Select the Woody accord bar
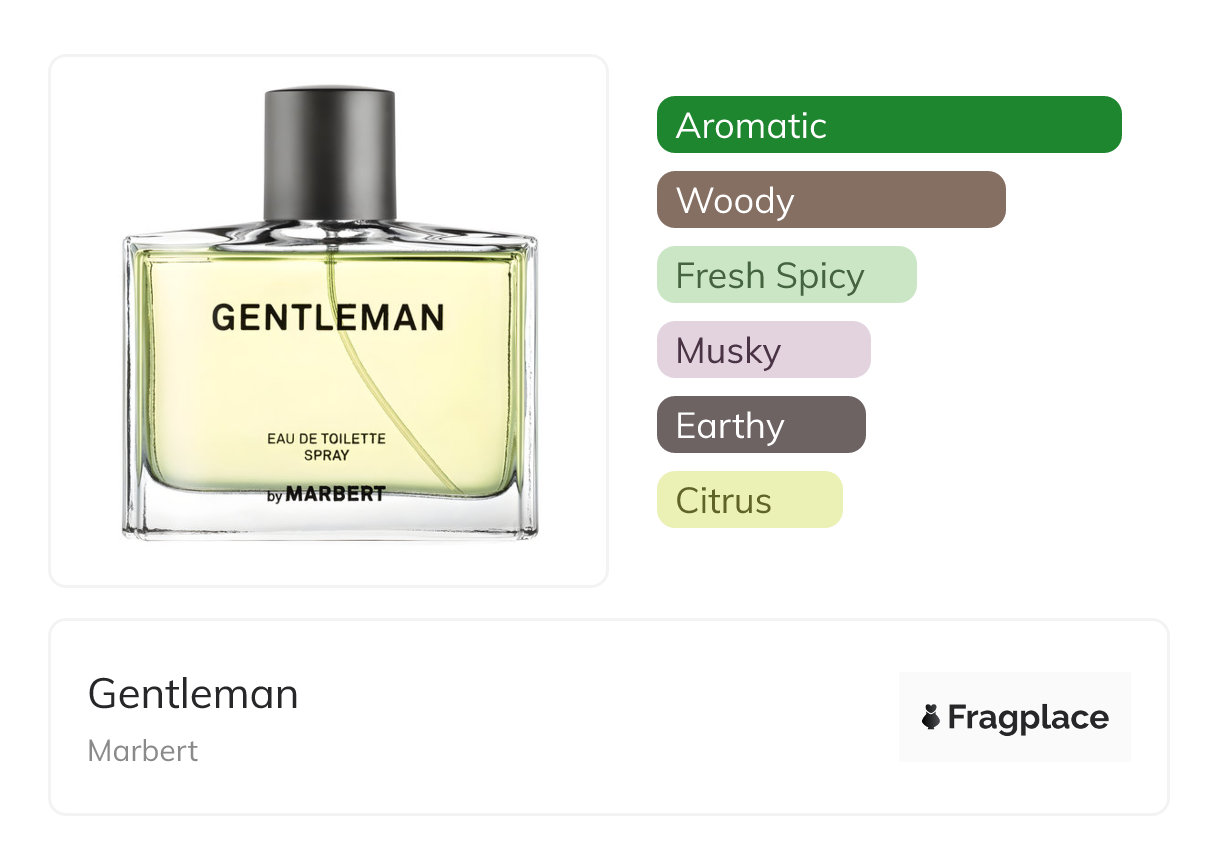The height and width of the screenshot is (864, 1218). (x=831, y=200)
